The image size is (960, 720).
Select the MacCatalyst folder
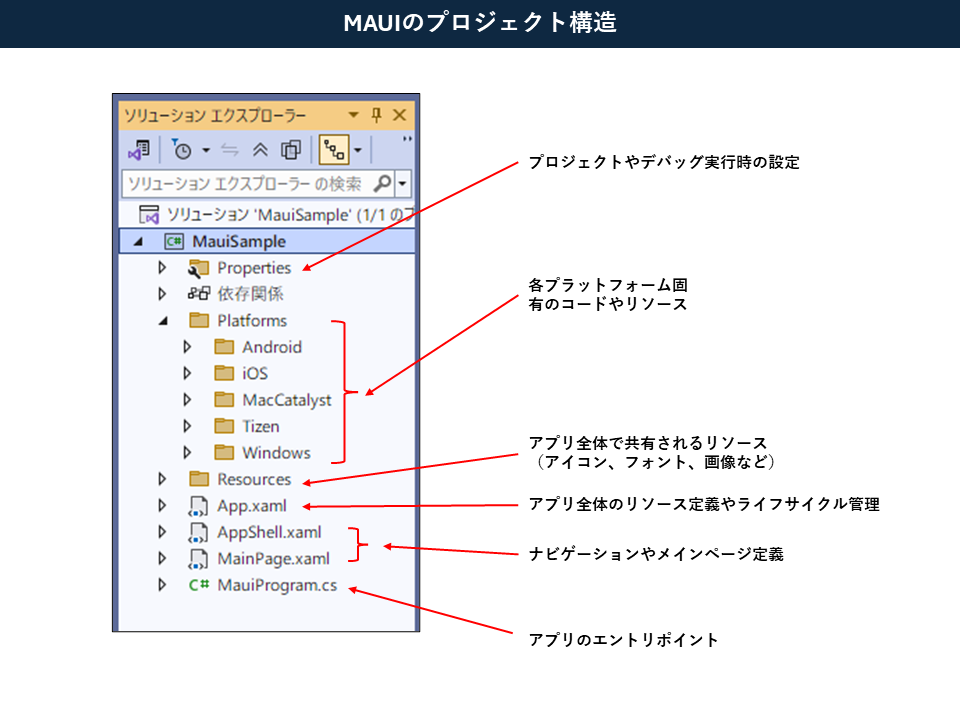pos(287,400)
